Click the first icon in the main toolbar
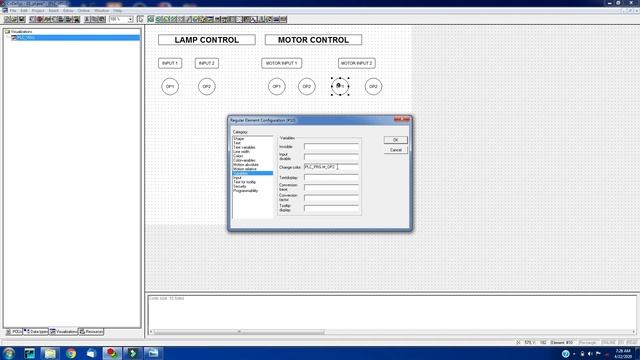 coord(7,20)
